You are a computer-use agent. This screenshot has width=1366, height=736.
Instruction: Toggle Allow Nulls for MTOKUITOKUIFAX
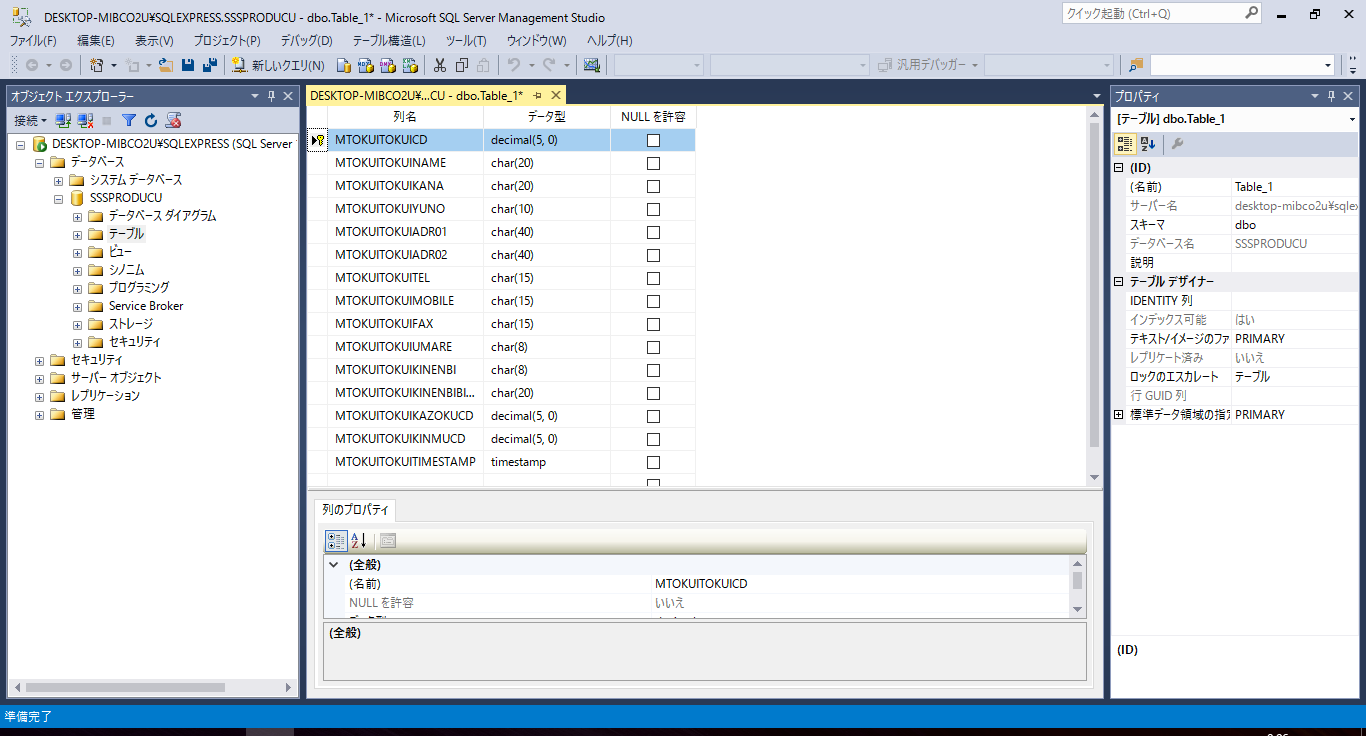[653, 324]
